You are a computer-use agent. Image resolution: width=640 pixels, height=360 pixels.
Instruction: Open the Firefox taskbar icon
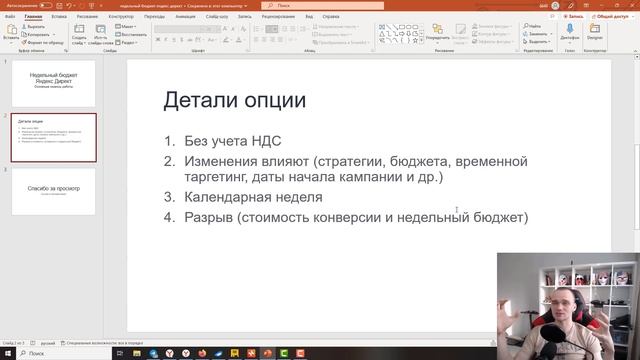tap(202, 353)
